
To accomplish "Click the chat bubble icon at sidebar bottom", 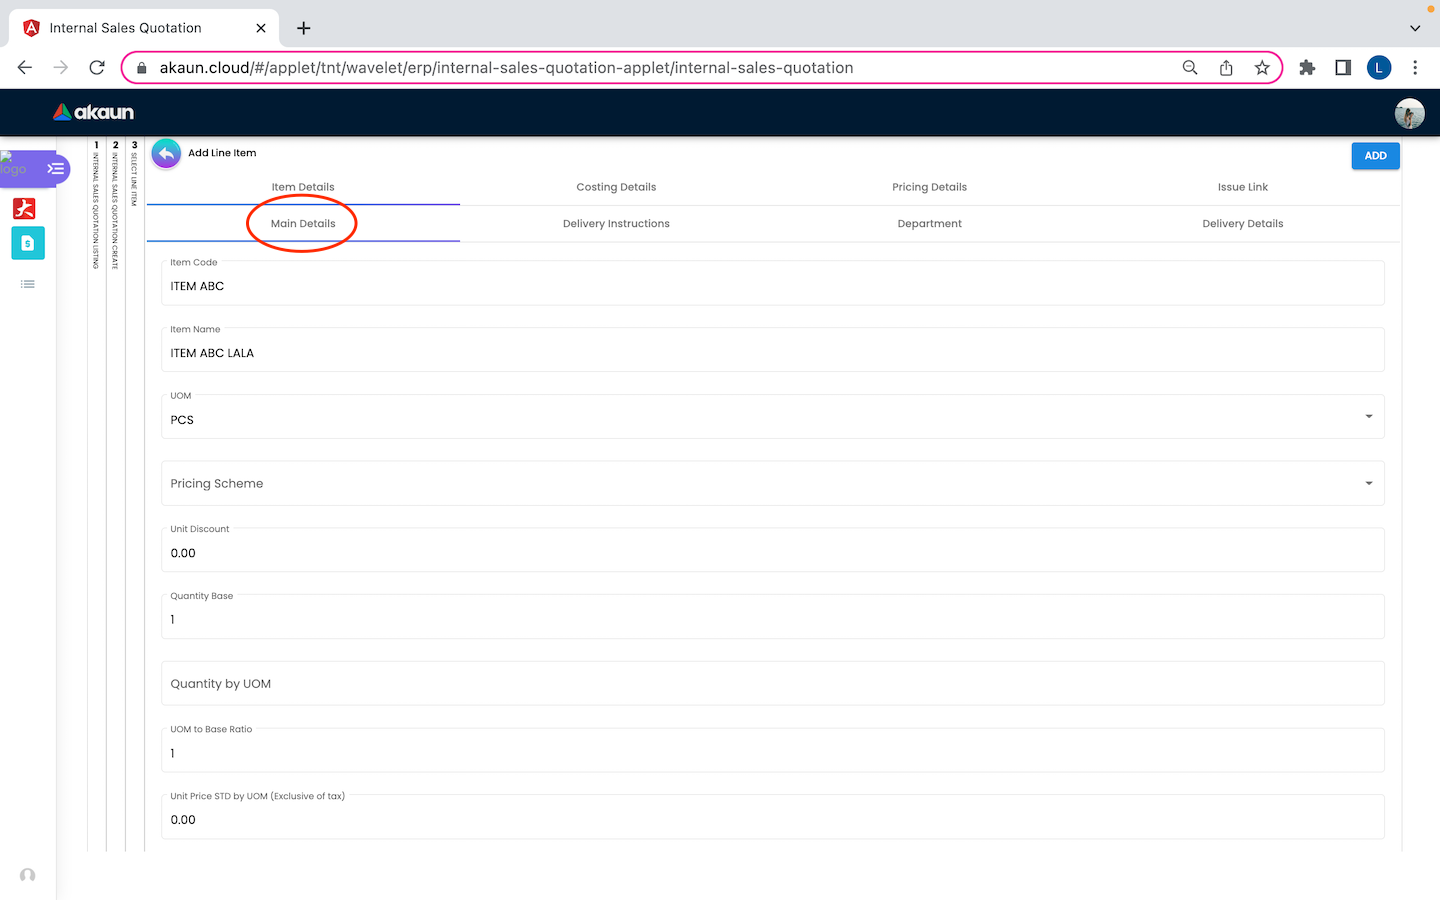I will tap(28, 875).
